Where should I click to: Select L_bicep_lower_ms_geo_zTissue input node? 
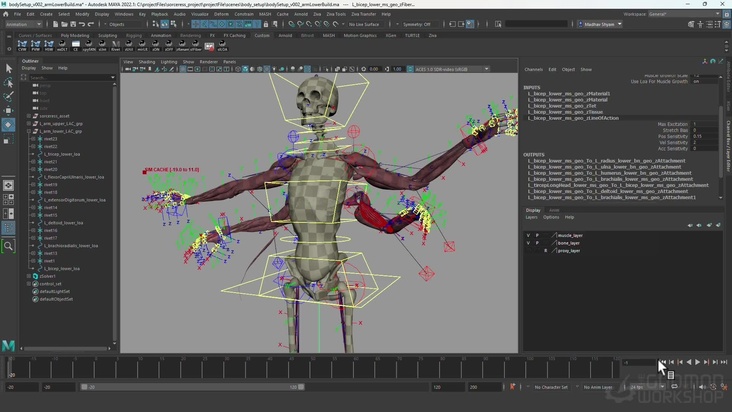[565, 112]
